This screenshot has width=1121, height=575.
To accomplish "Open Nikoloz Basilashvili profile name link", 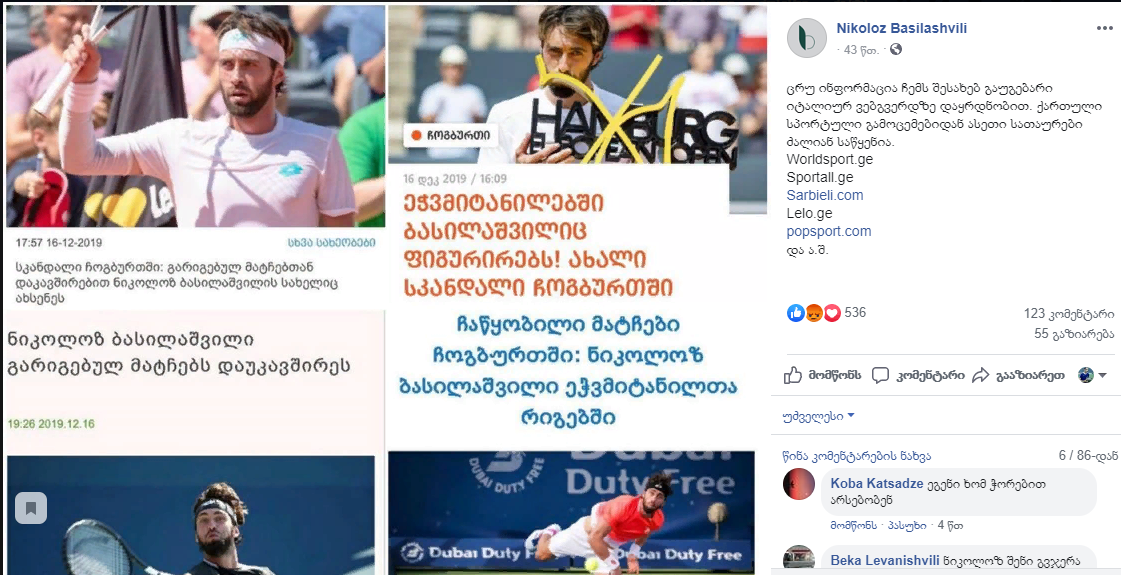I will tap(902, 29).
